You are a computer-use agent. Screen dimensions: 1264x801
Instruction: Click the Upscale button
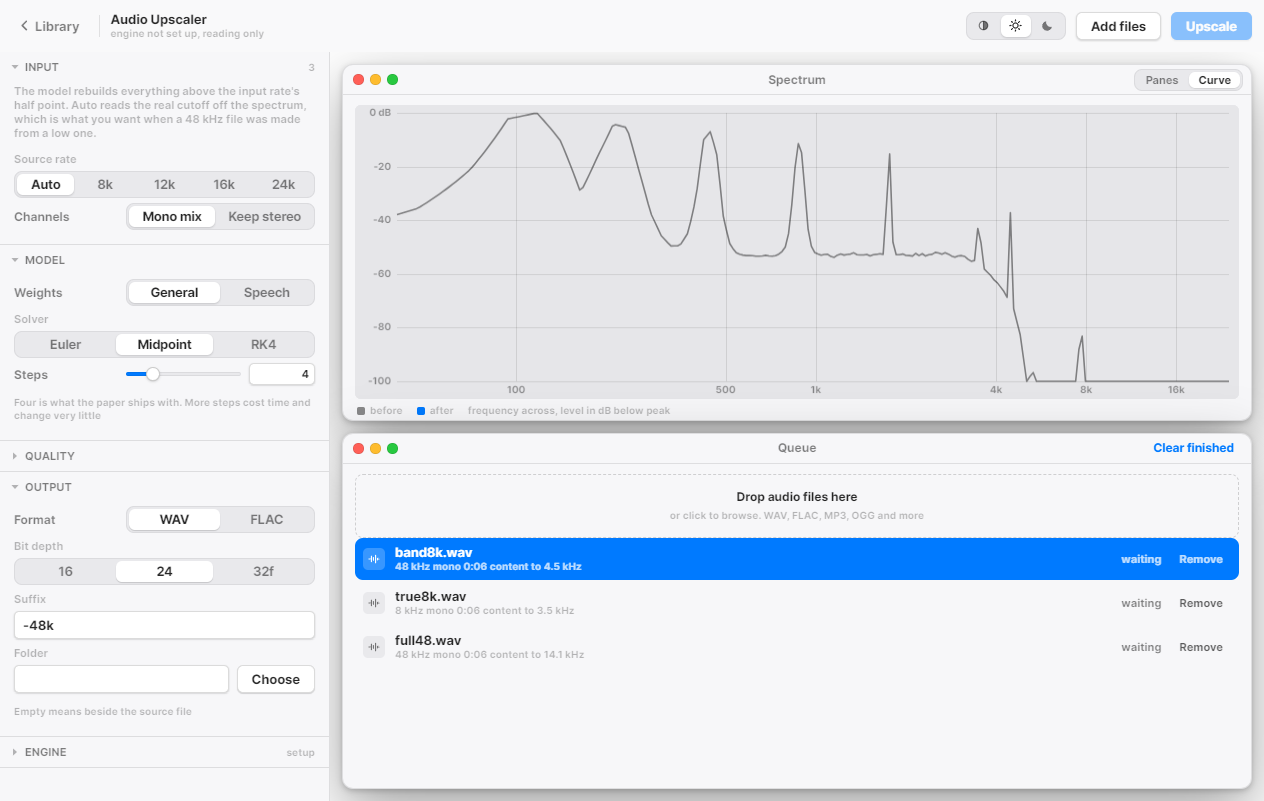(x=1211, y=26)
